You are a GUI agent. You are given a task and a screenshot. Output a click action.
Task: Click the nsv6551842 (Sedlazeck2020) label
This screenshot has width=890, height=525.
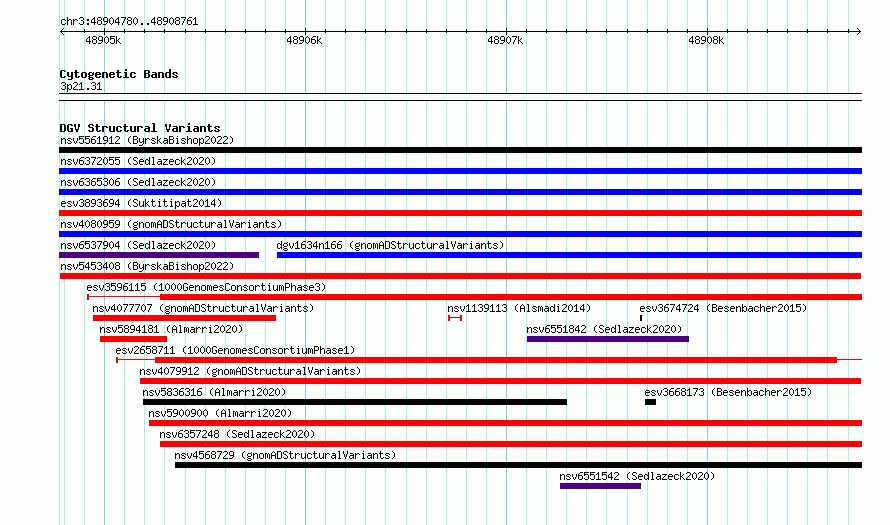click(x=604, y=329)
